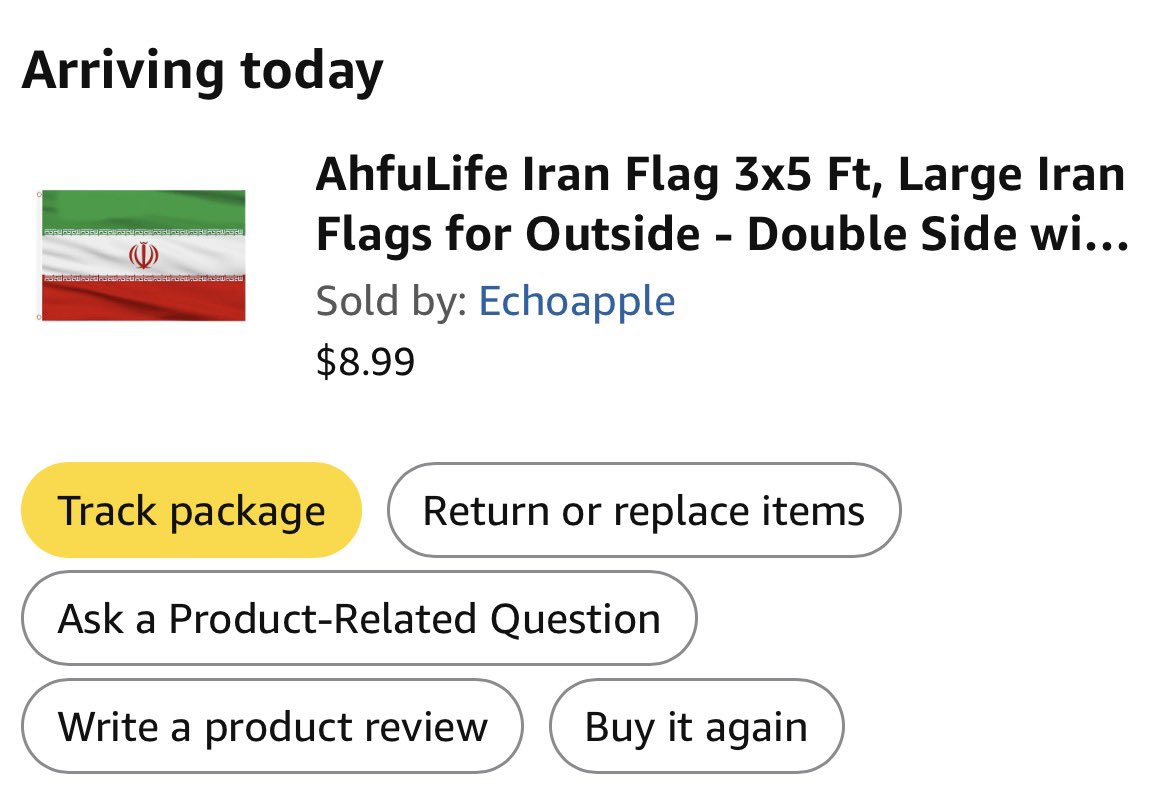1169x794 pixels.
Task: Open the Echoapple seller link
Action: click(x=577, y=301)
